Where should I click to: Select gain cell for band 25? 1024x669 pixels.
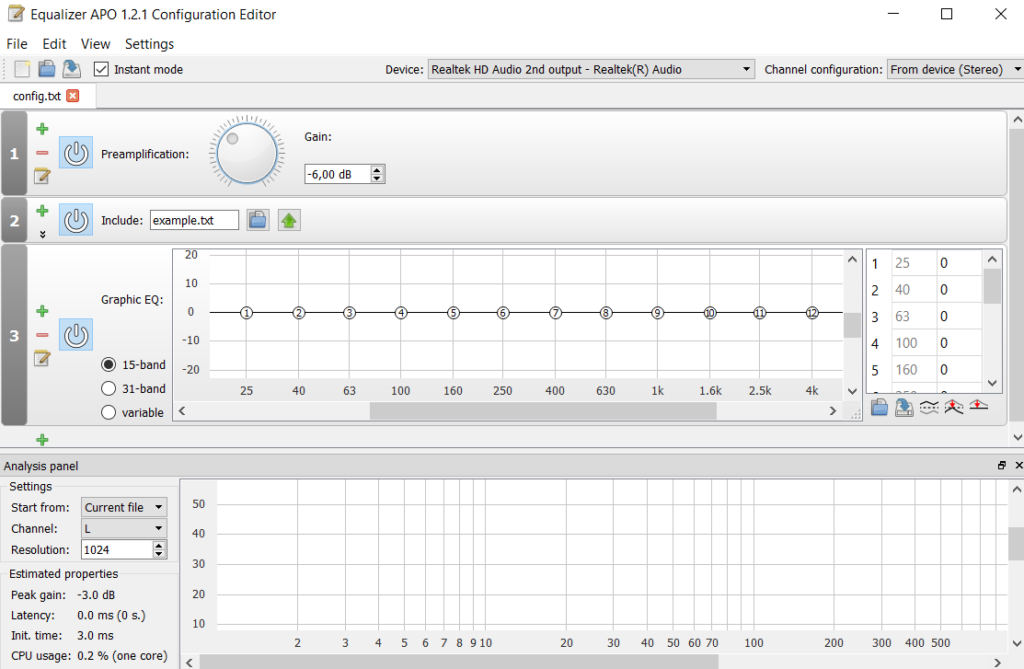click(959, 263)
